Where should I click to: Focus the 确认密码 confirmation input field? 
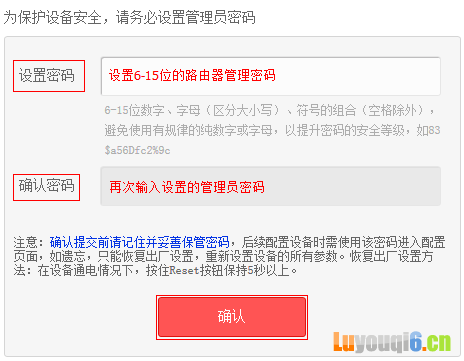[271, 186]
